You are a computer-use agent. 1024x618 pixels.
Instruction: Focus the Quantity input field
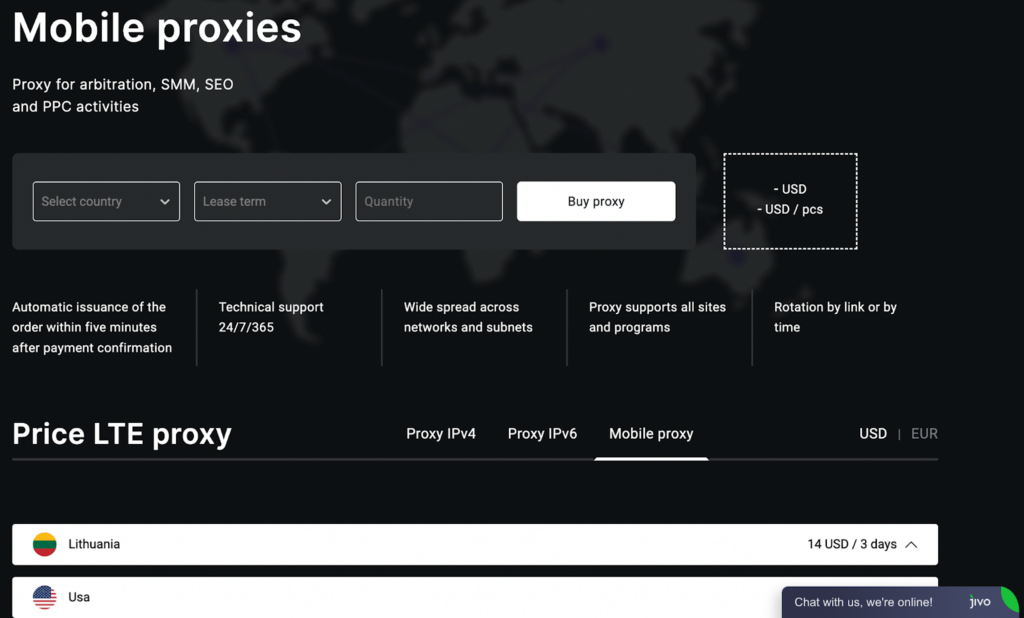coord(428,201)
